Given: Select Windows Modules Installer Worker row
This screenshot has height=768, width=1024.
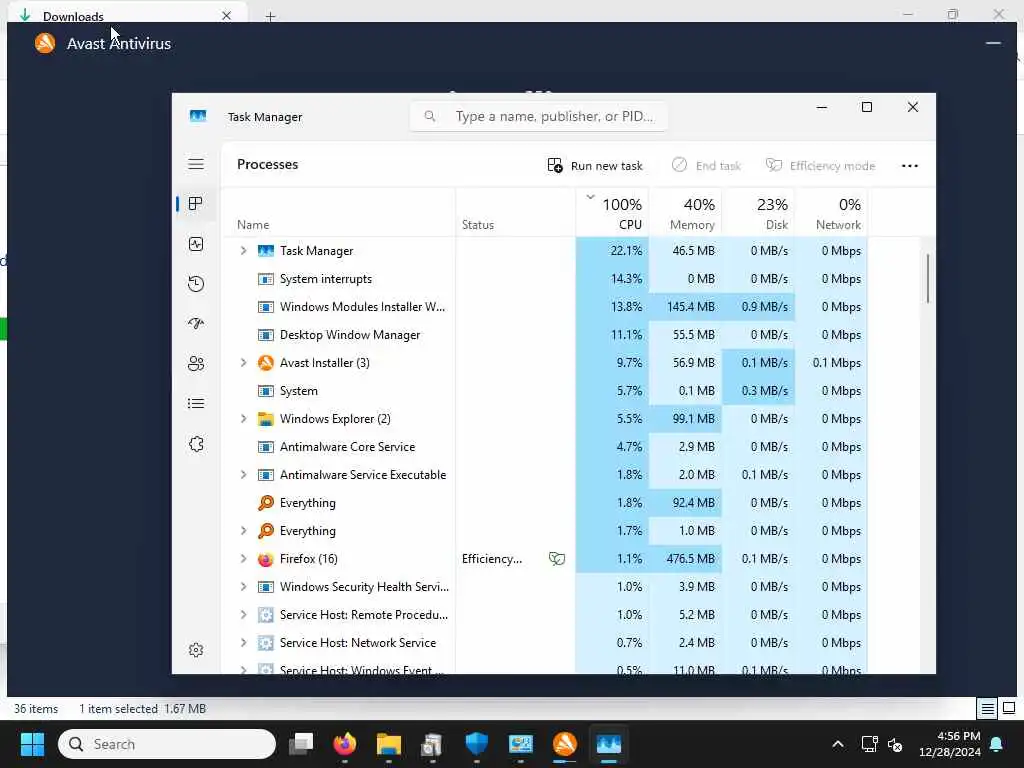Looking at the screenshot, I should click(545, 307).
